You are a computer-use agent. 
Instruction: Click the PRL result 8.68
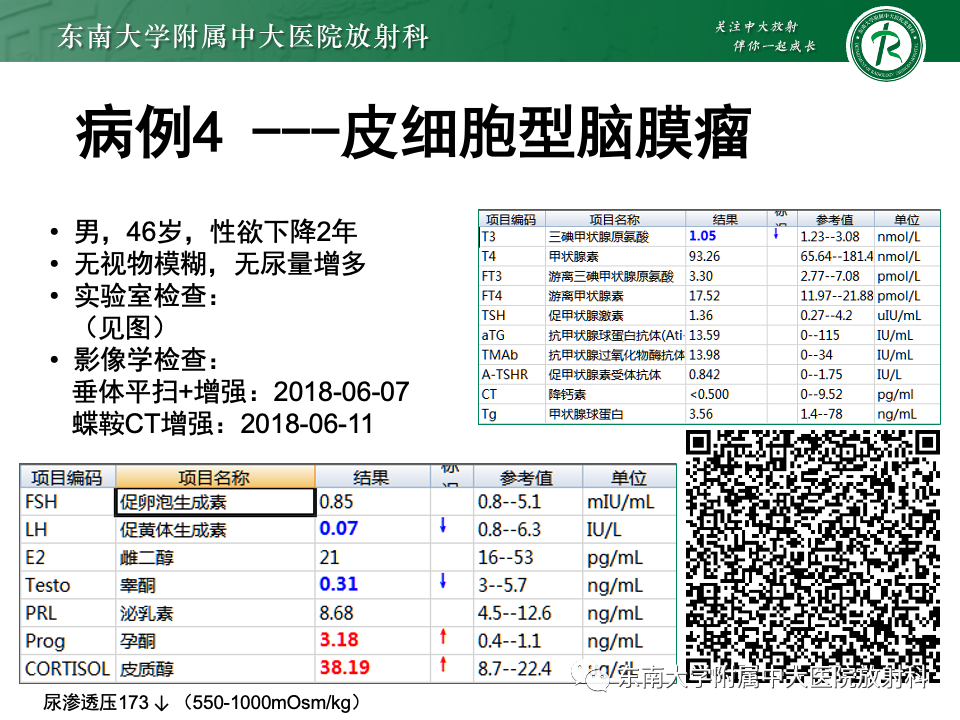[x=337, y=613]
